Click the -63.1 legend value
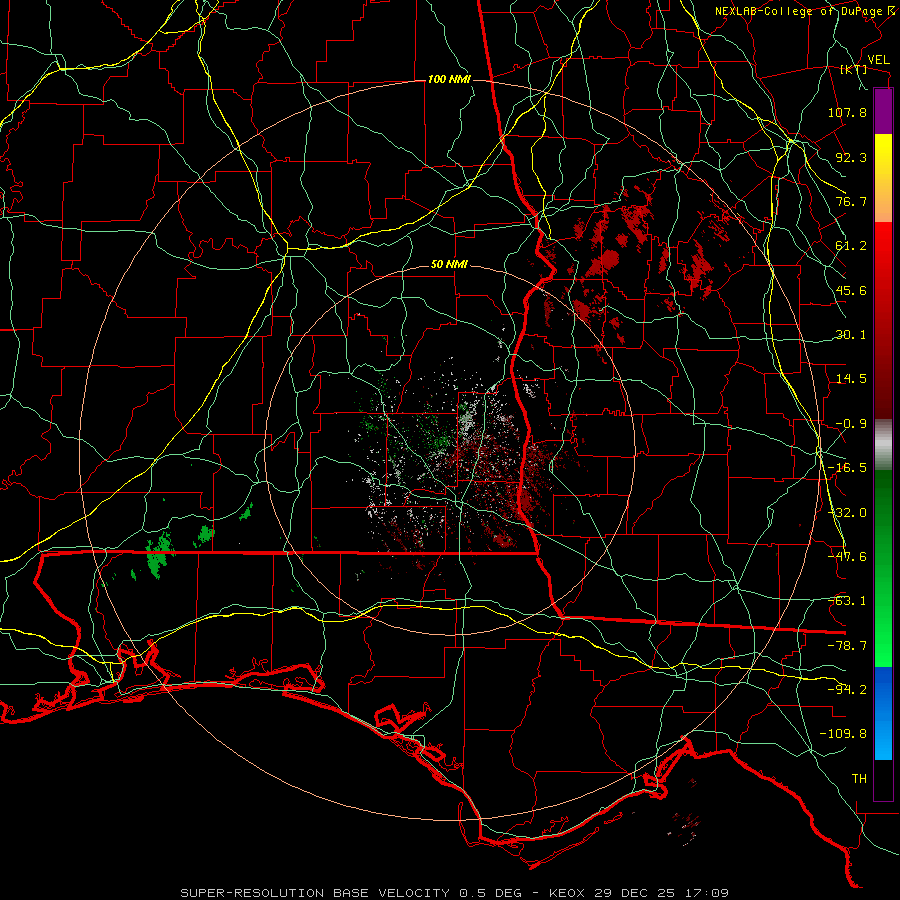 847,601
